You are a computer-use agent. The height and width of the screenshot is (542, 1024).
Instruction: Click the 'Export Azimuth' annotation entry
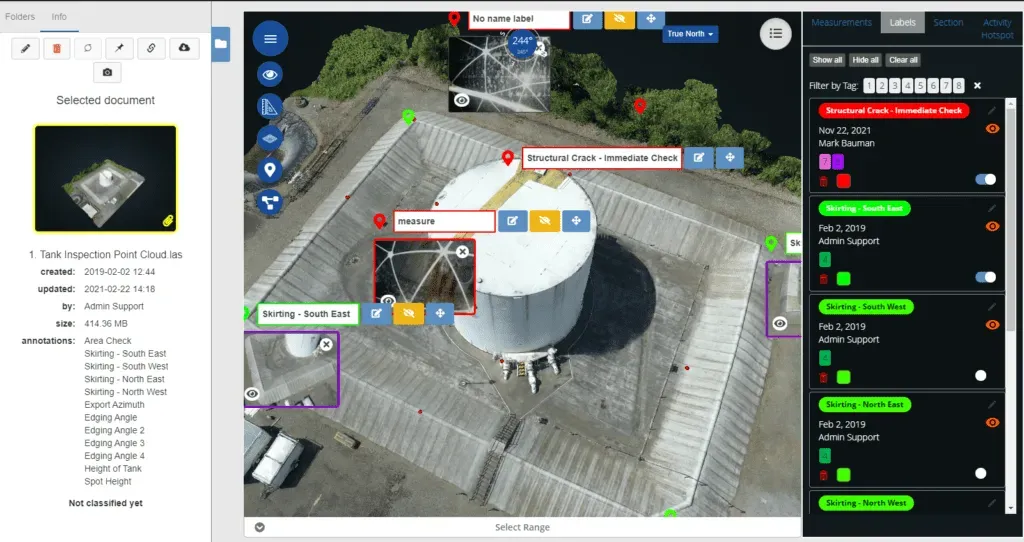coord(114,404)
